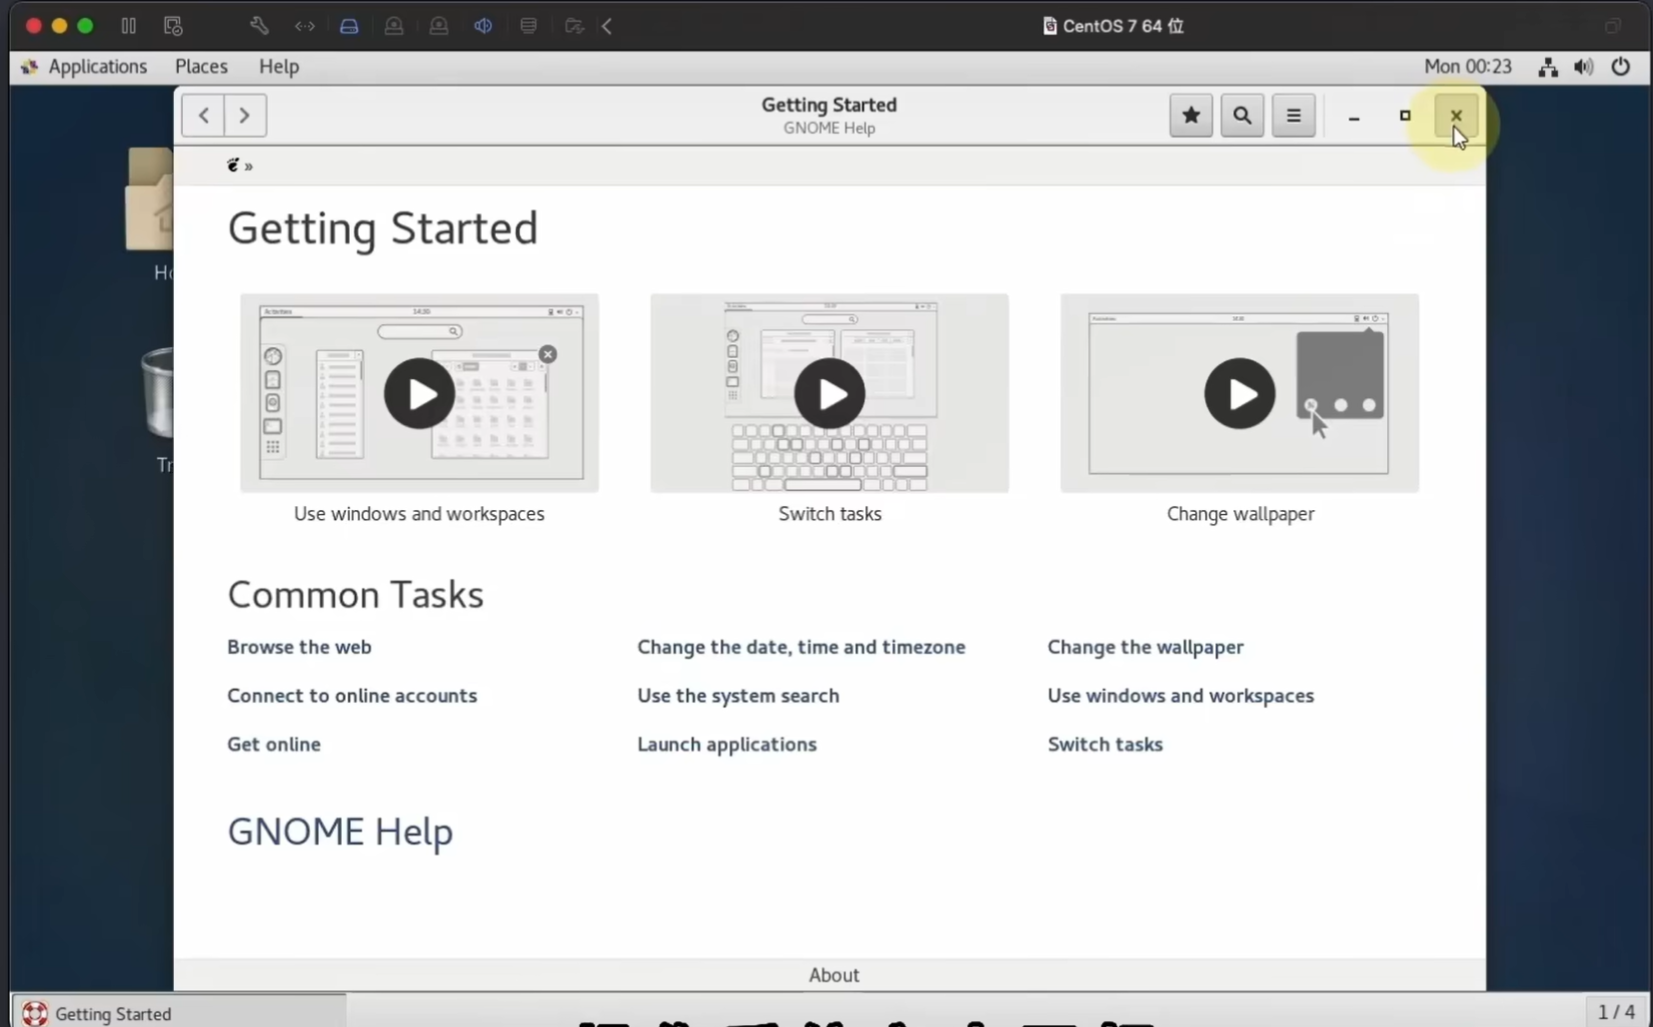Screen dimensions: 1653x1027
Task: Open the Places menu
Action: coord(200,67)
